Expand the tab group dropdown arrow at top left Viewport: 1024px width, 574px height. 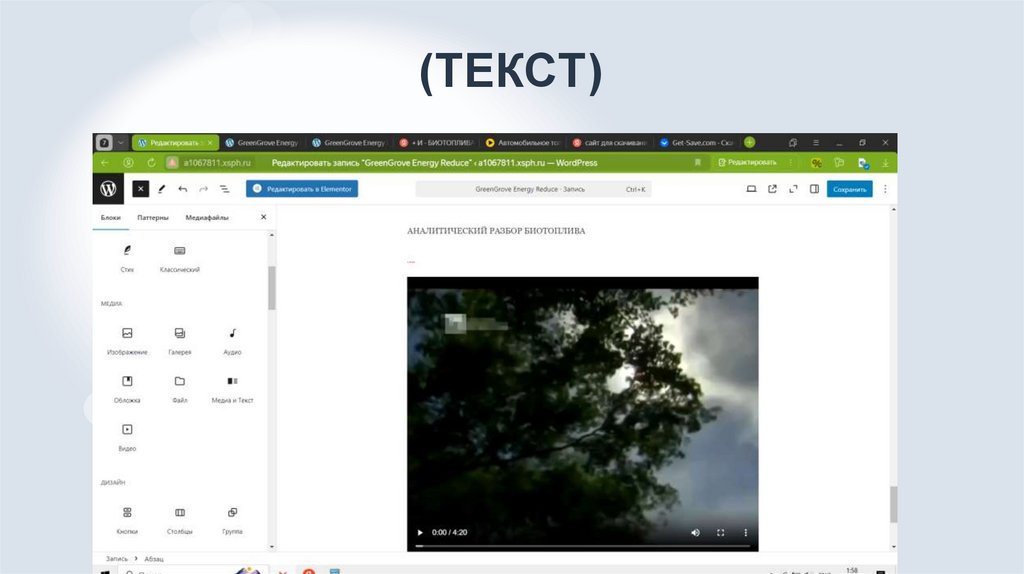pos(120,142)
